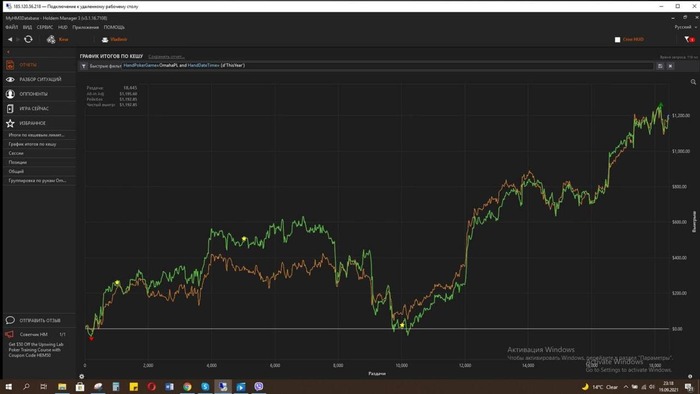Click the quick filter funnel icon
Viewport: 700px width, 394px height.
(83, 66)
